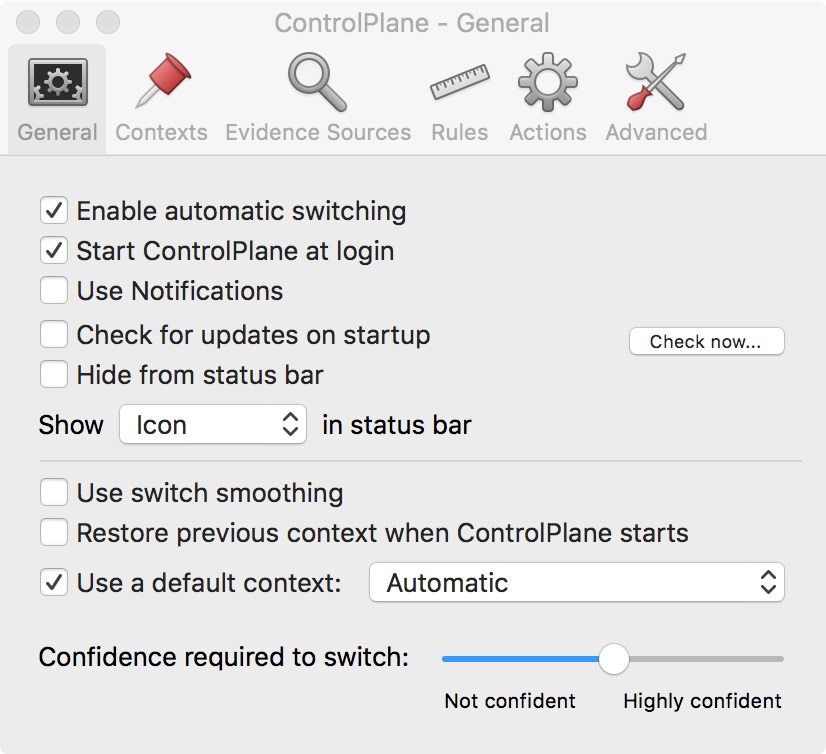
Task: Click the Contexts tab label
Action: pyautogui.click(x=161, y=132)
